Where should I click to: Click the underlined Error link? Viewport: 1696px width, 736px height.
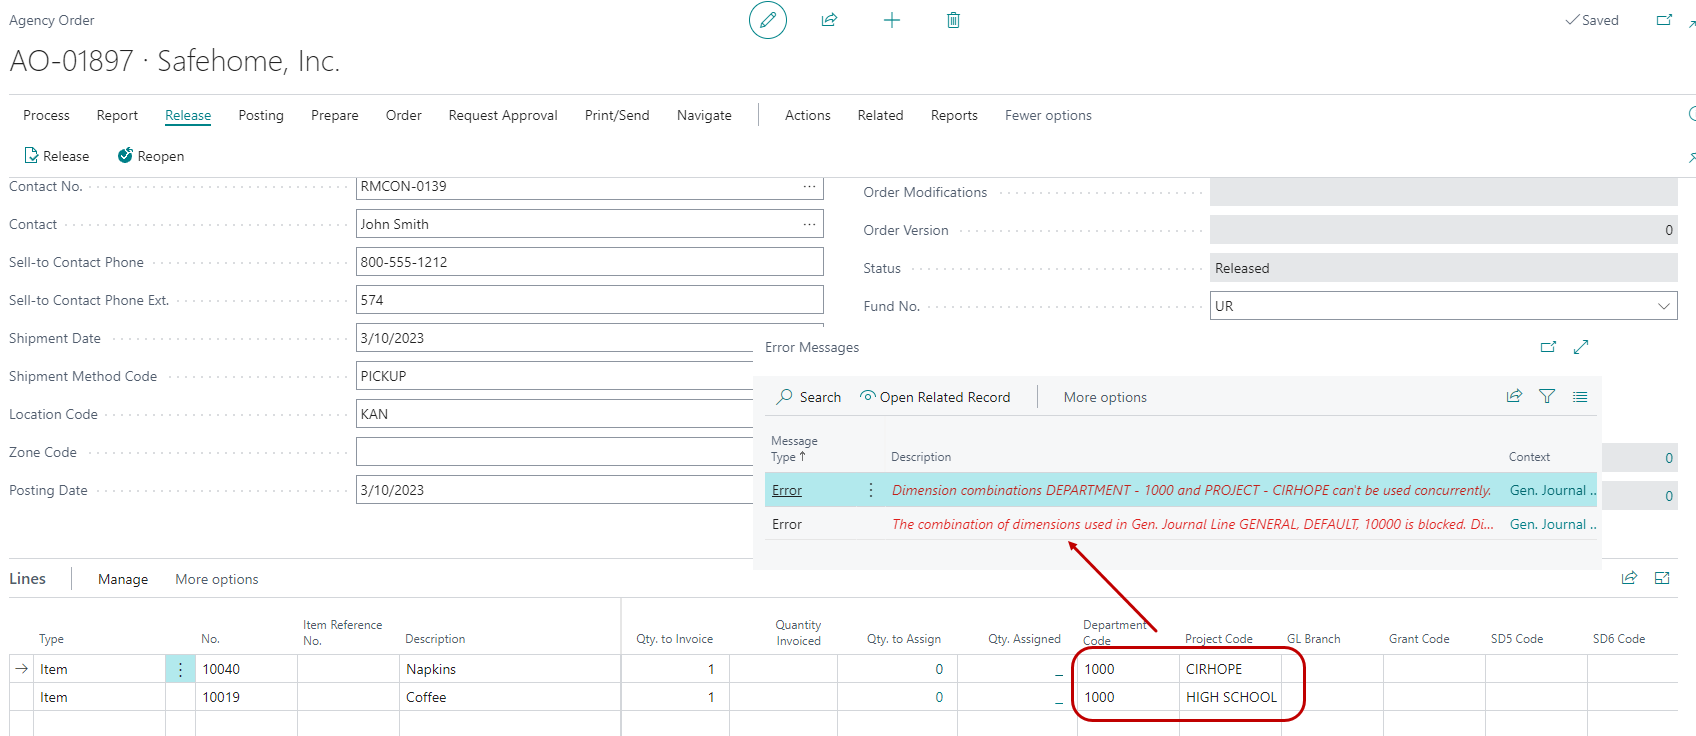(x=787, y=490)
